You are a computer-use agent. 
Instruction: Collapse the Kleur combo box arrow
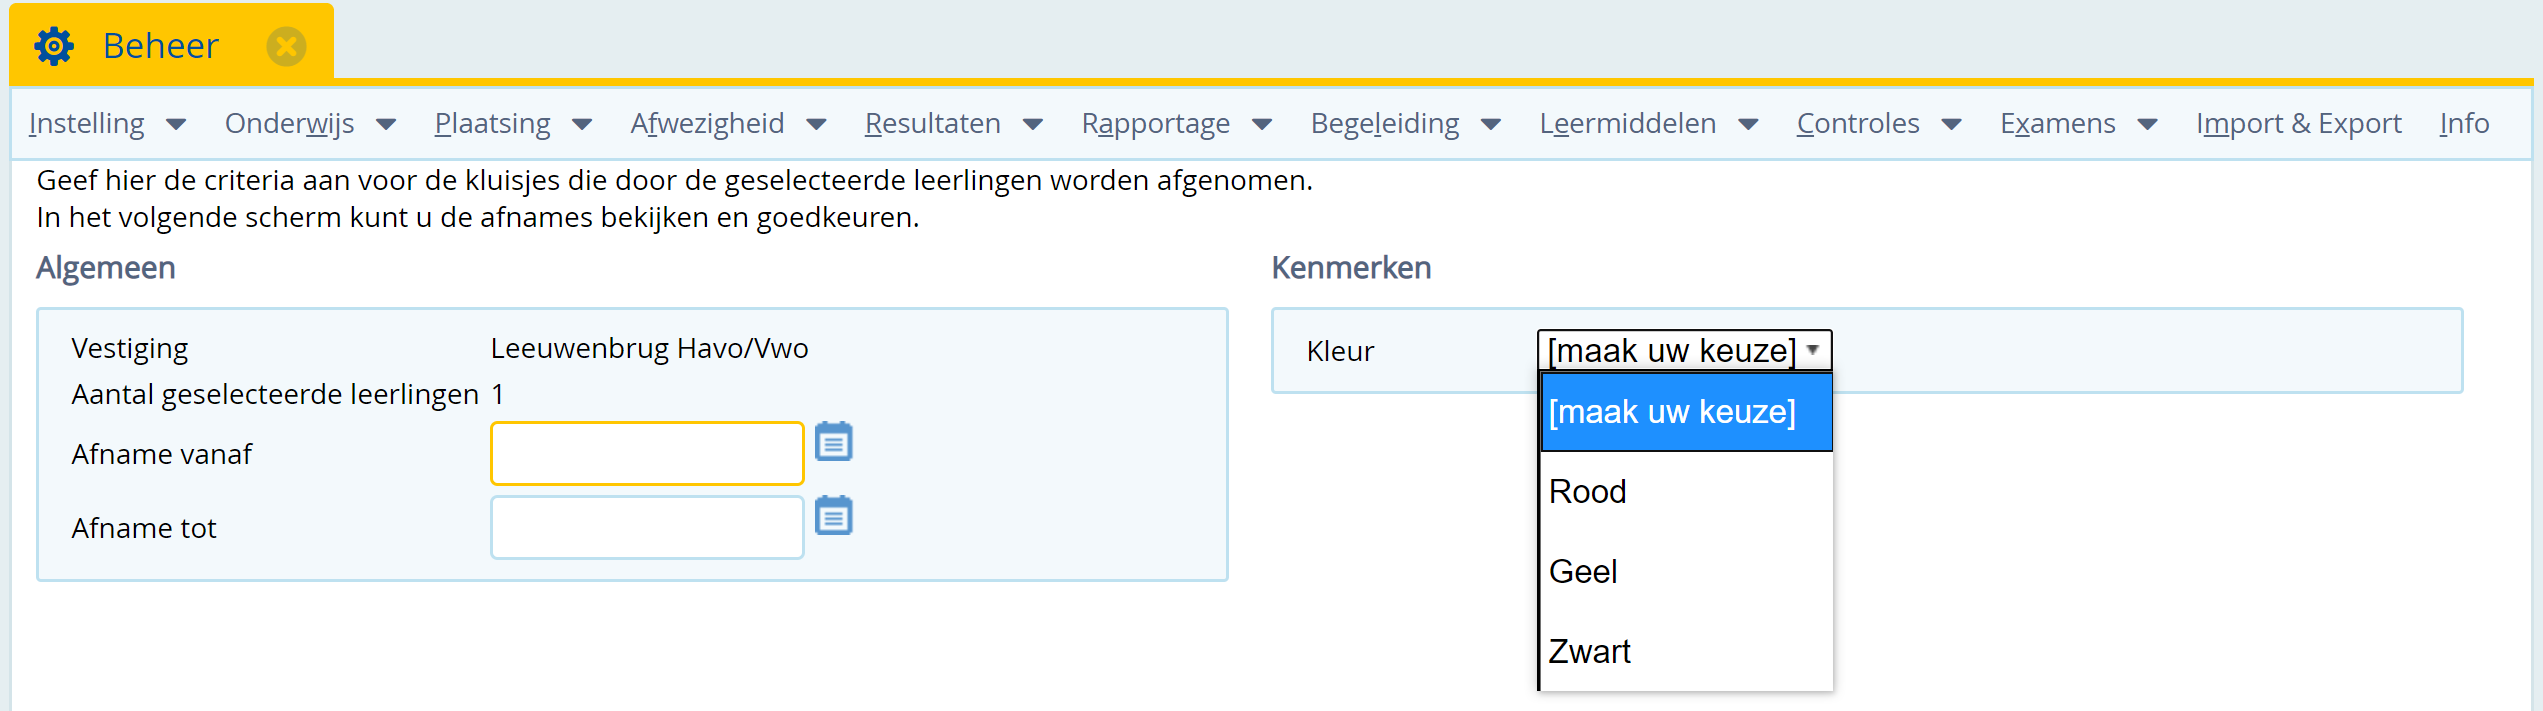[1812, 350]
